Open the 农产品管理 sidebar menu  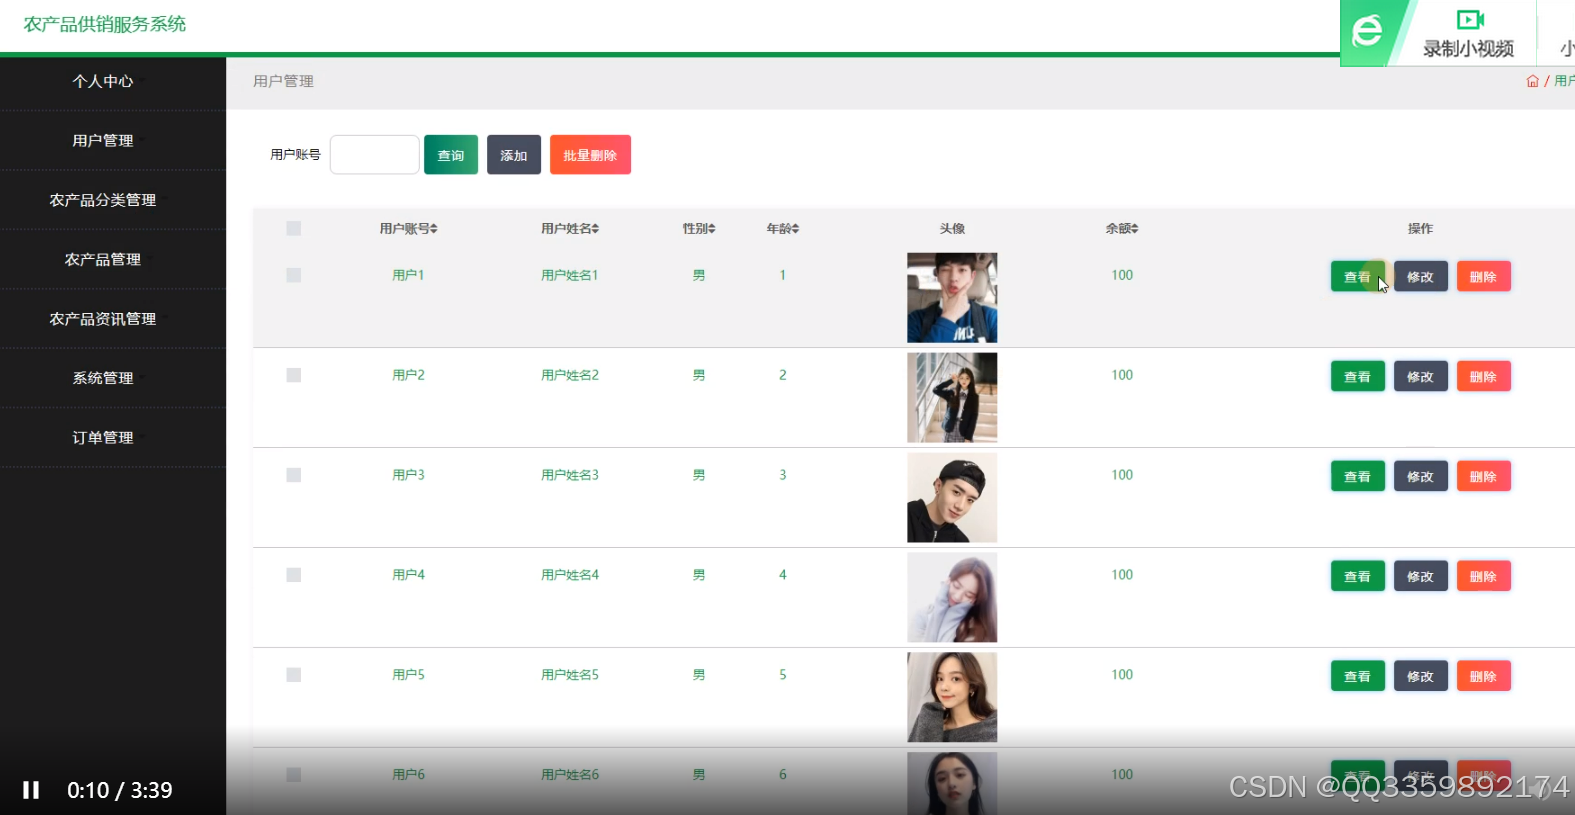coord(103,259)
